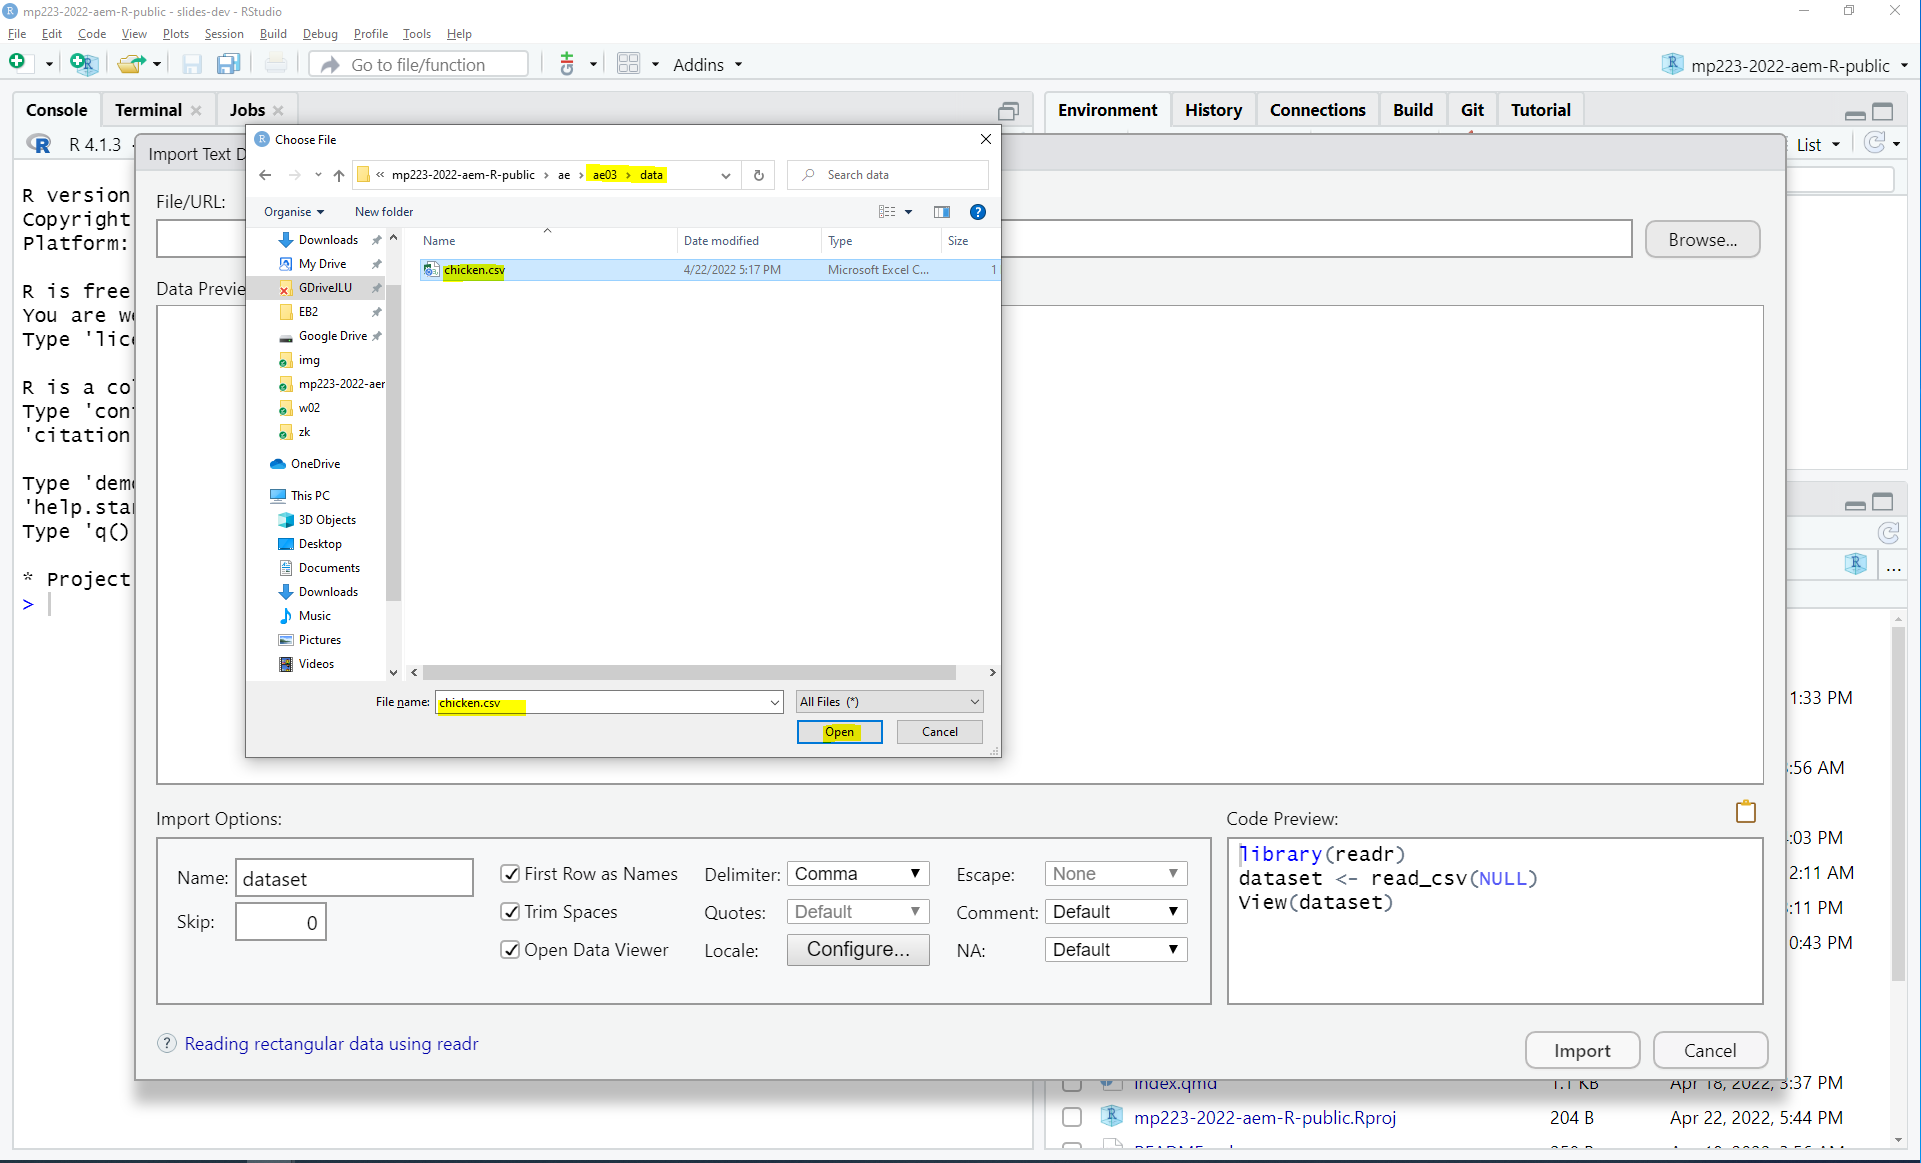Click the Git version control toolbar icon
1921x1163 pixels.
coord(567,64)
